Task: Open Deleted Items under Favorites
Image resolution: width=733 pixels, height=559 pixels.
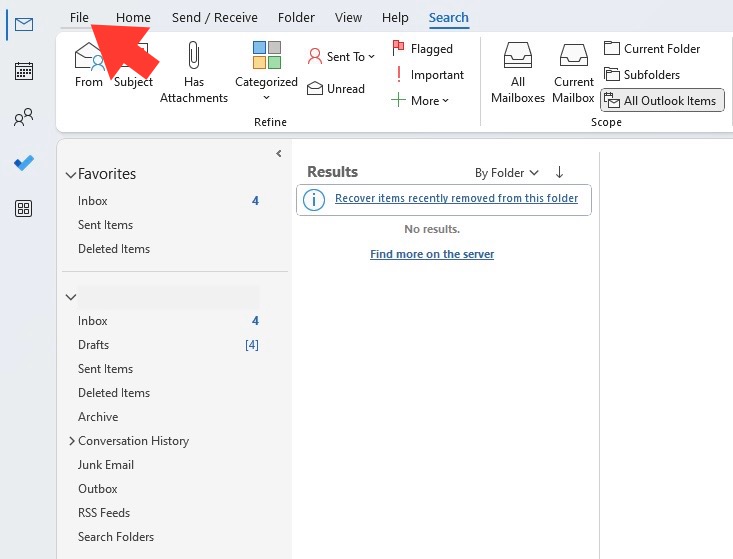Action: click(x=168, y=249)
